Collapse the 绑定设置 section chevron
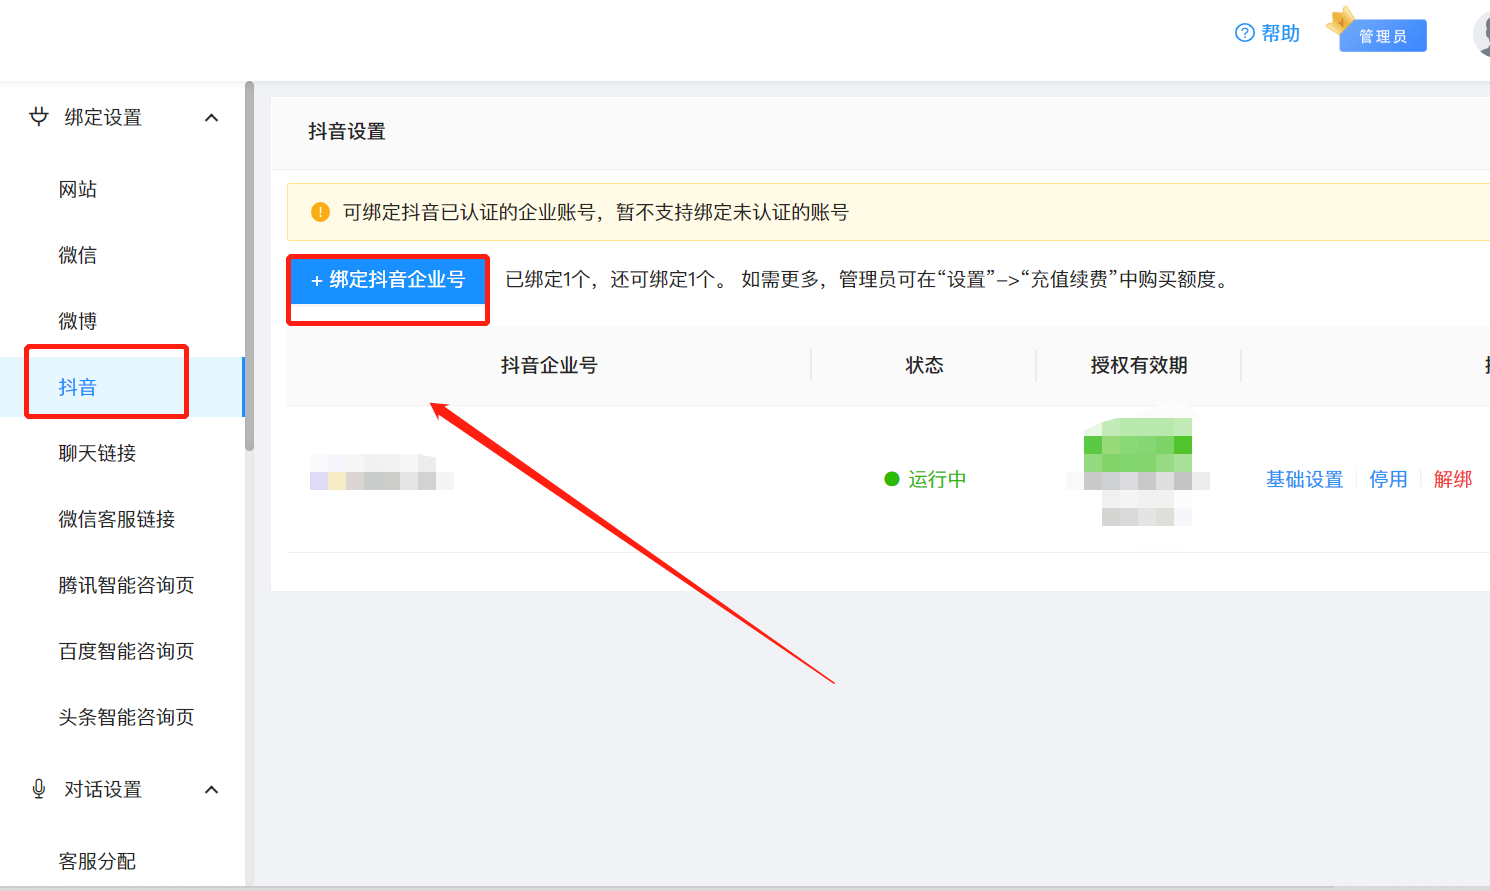 (211, 118)
